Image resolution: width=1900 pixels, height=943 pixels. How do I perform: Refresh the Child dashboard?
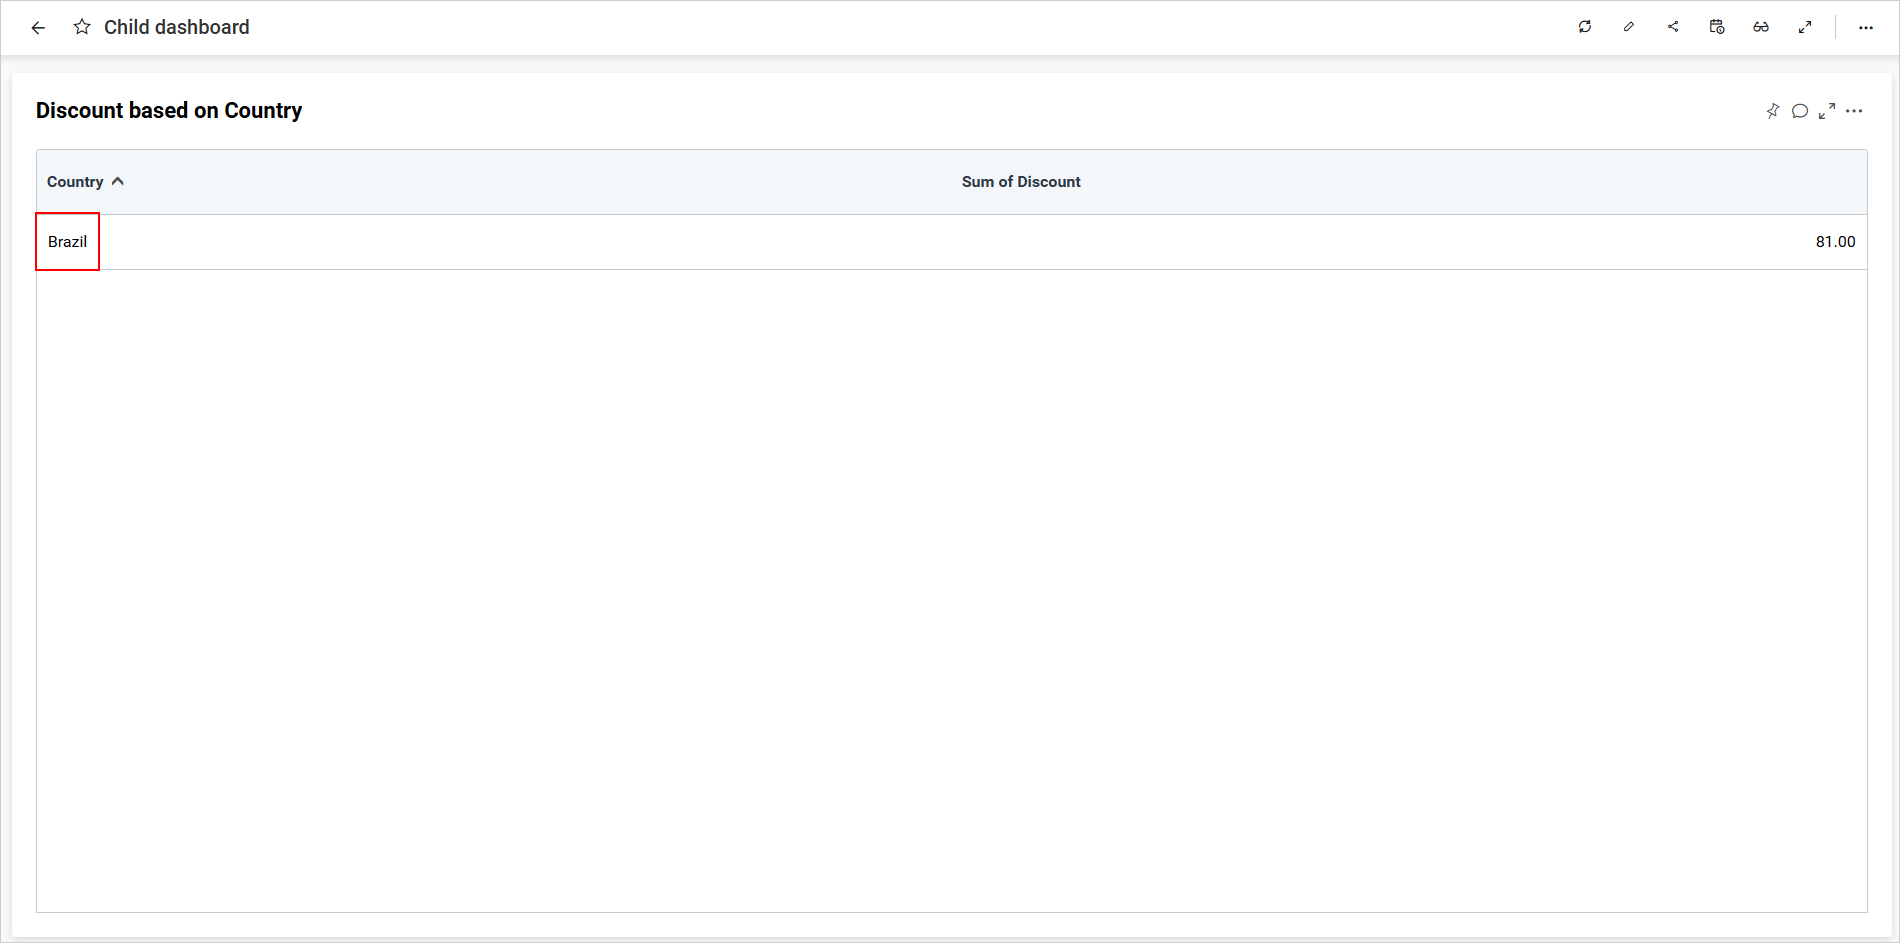1585,27
